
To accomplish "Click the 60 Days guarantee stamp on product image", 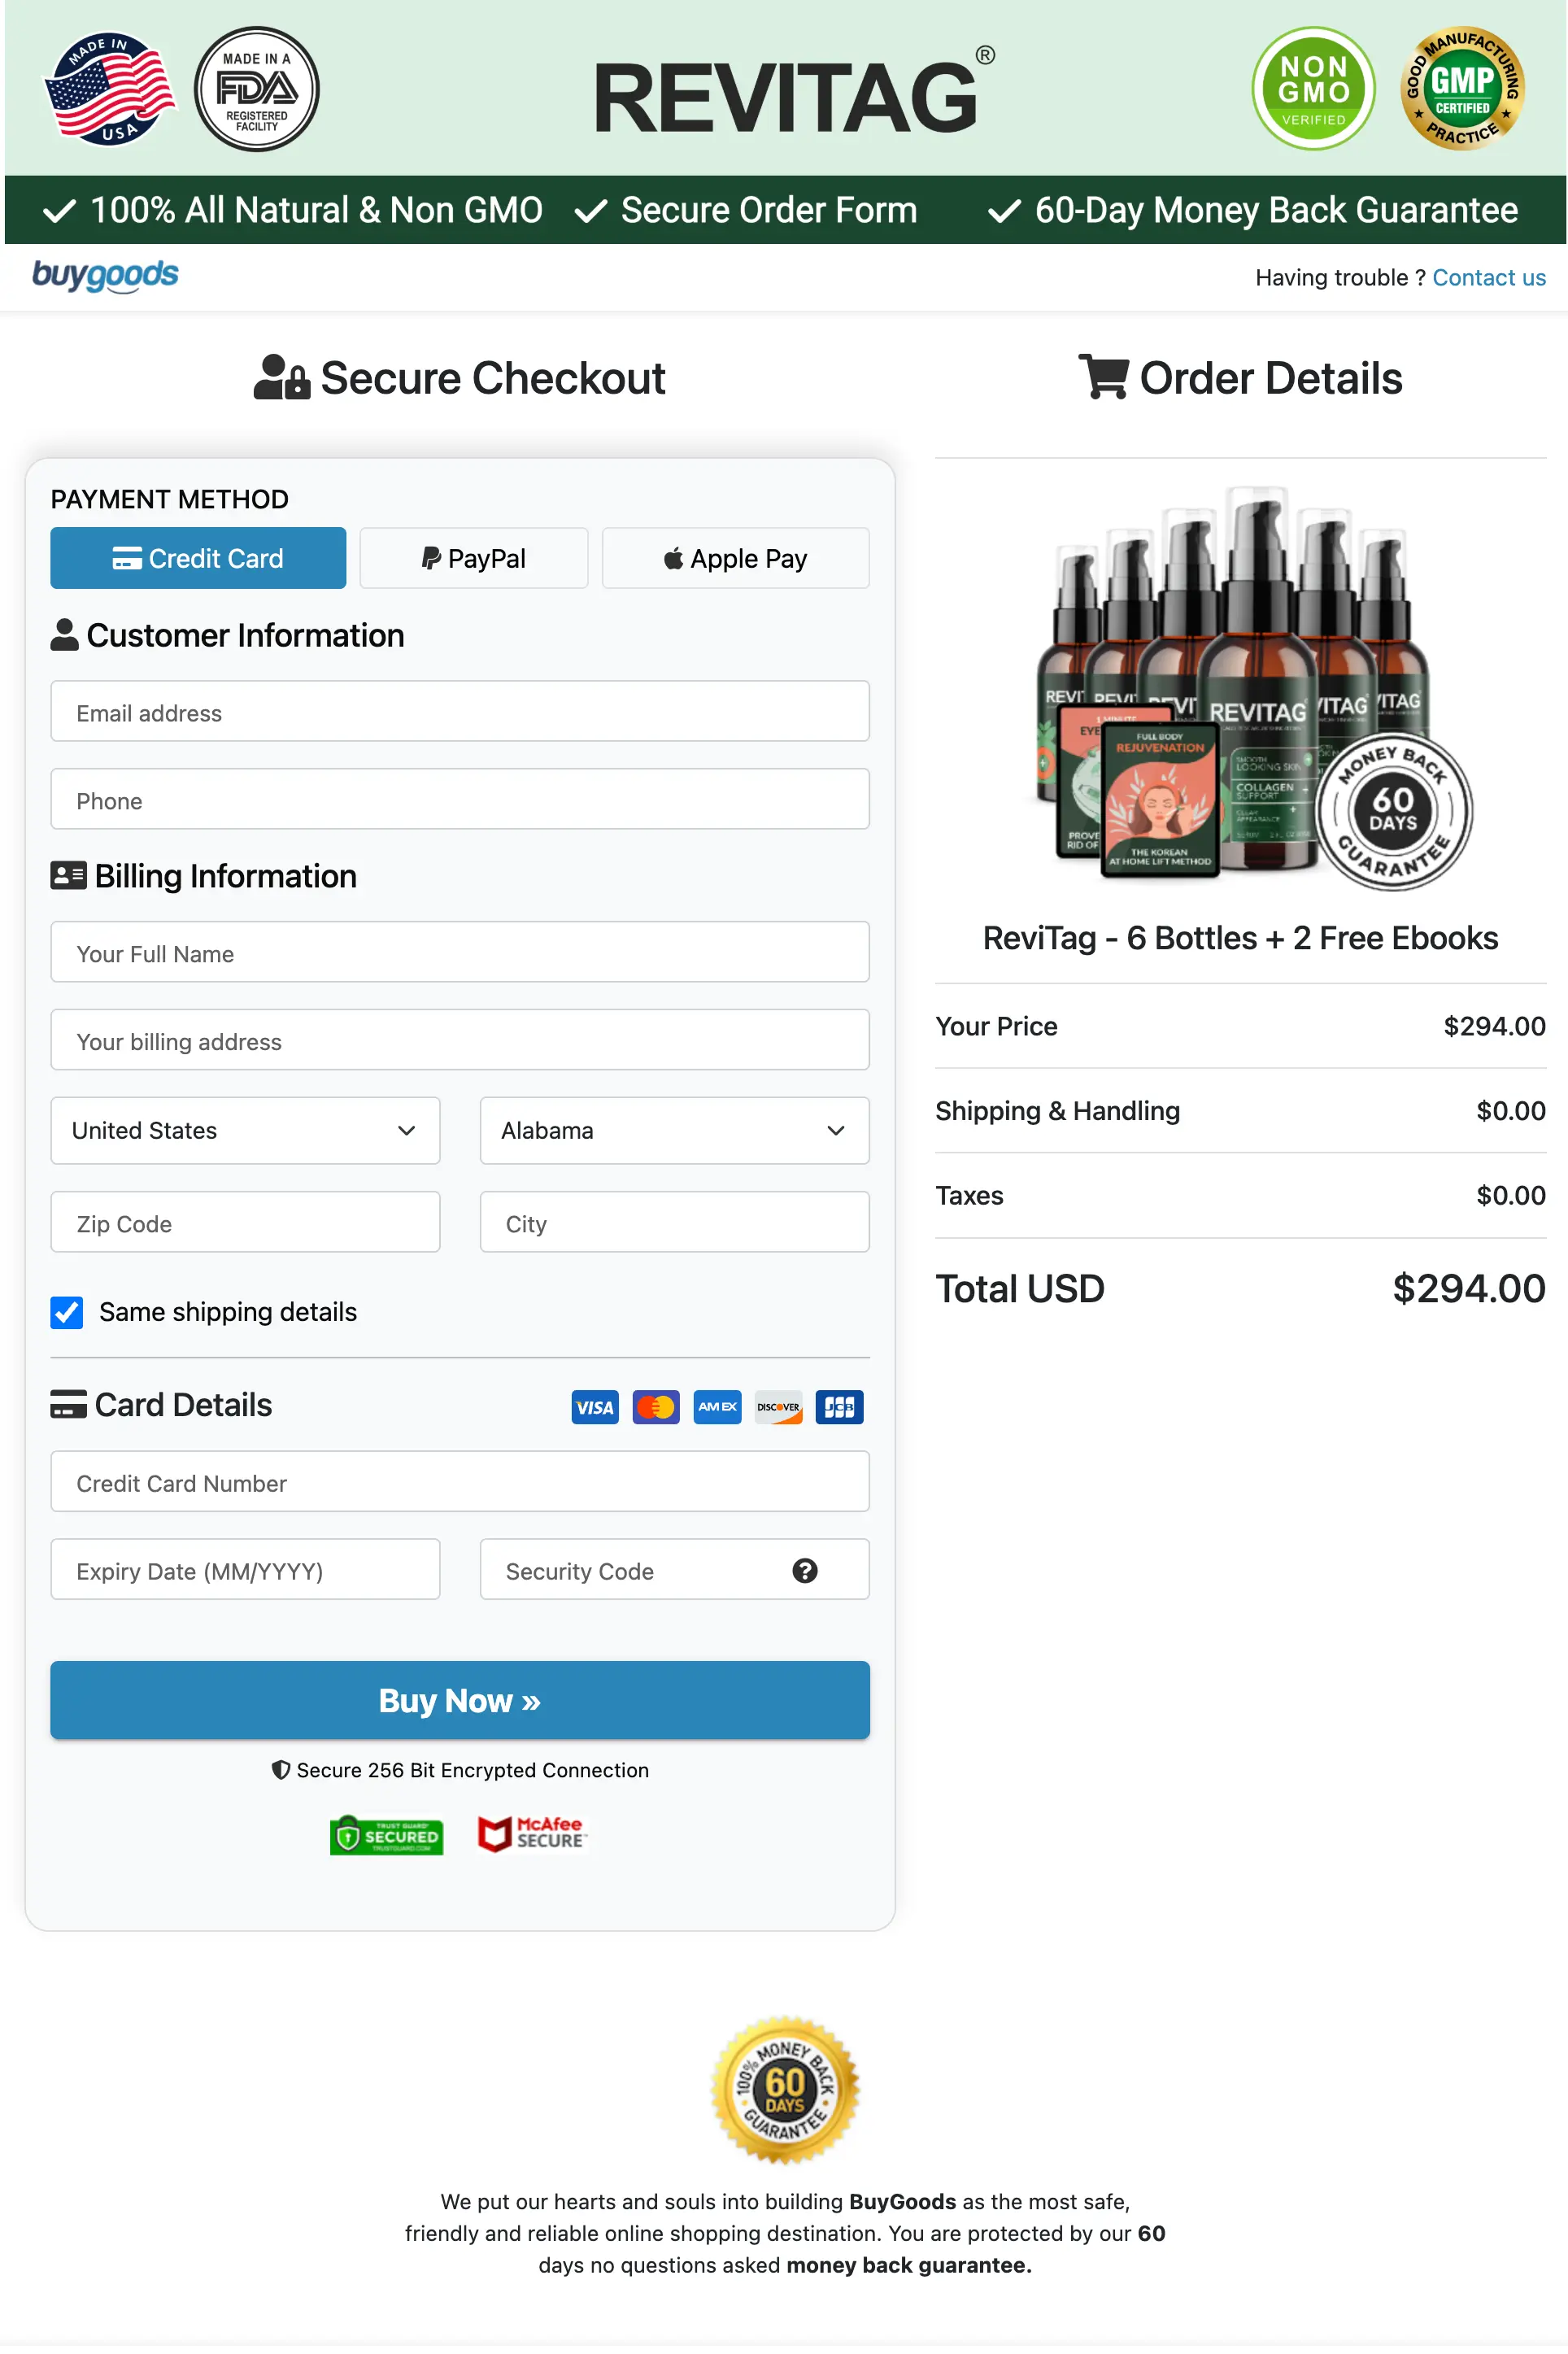I will point(1393,810).
